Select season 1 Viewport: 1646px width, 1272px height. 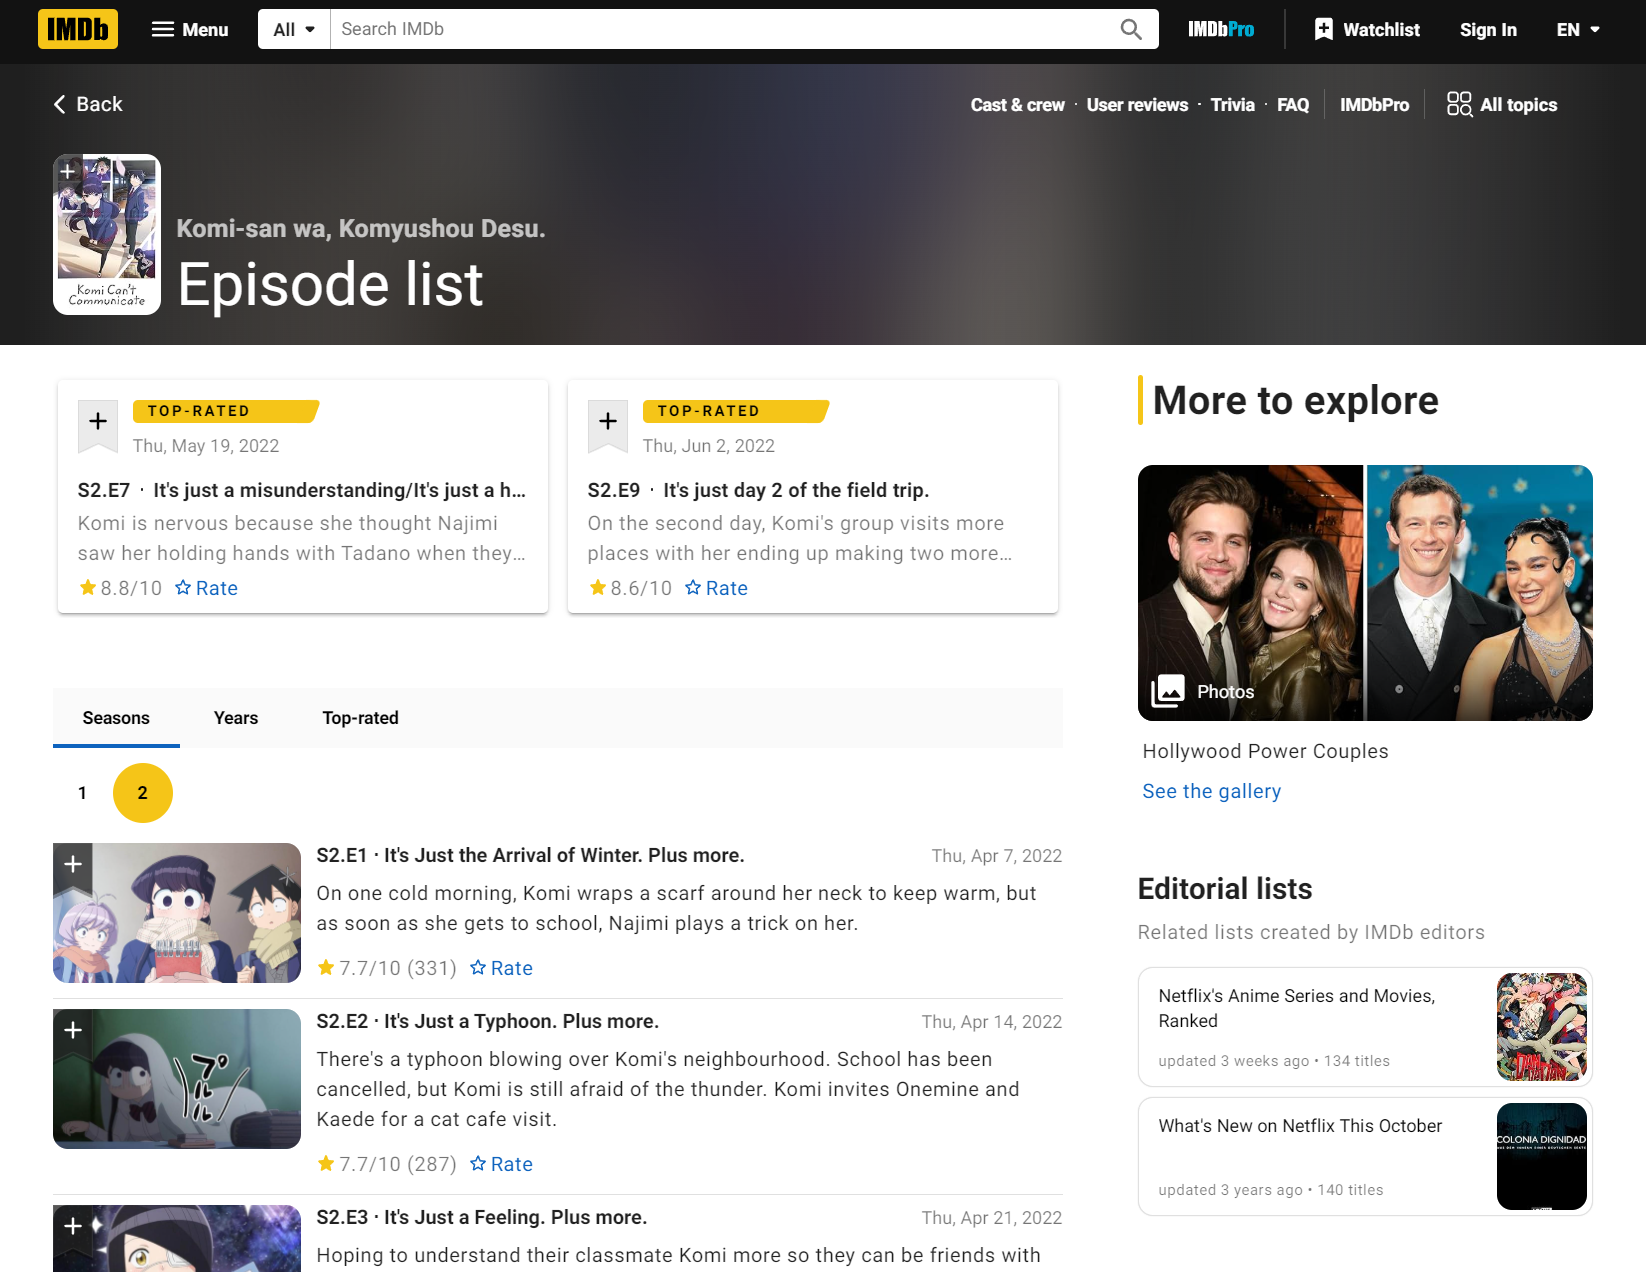click(x=82, y=793)
